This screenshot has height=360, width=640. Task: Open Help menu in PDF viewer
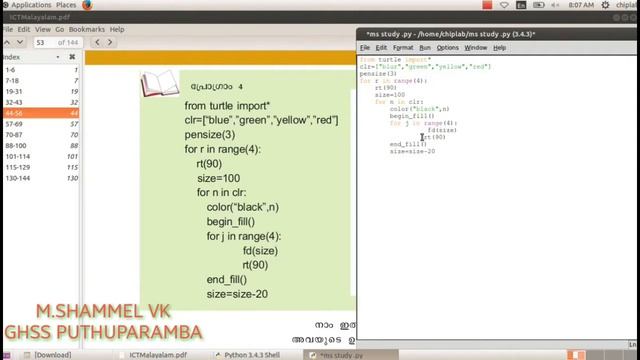pos(117,29)
